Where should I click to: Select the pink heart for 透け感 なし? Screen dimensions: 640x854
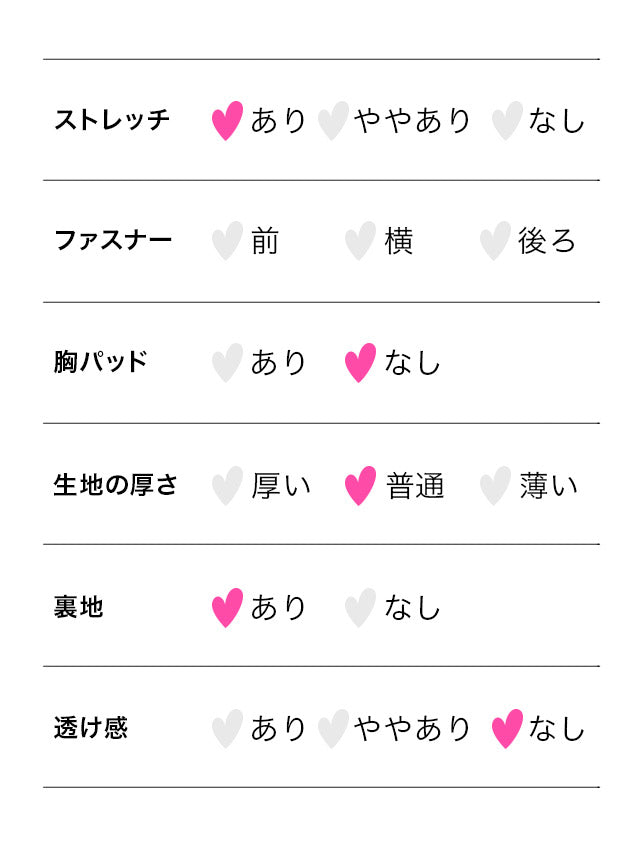[x=507, y=729]
